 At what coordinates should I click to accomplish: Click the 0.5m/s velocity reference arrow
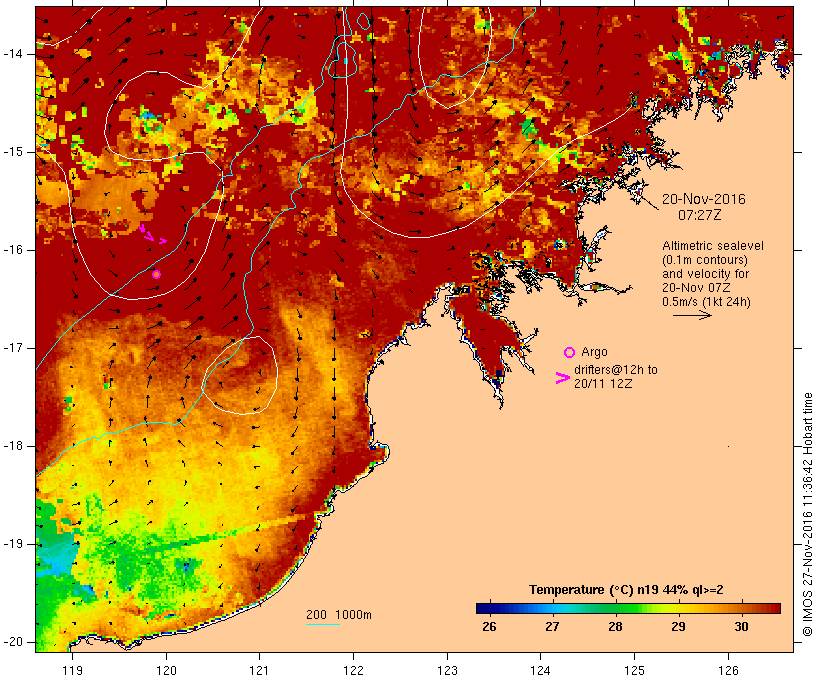(x=692, y=315)
